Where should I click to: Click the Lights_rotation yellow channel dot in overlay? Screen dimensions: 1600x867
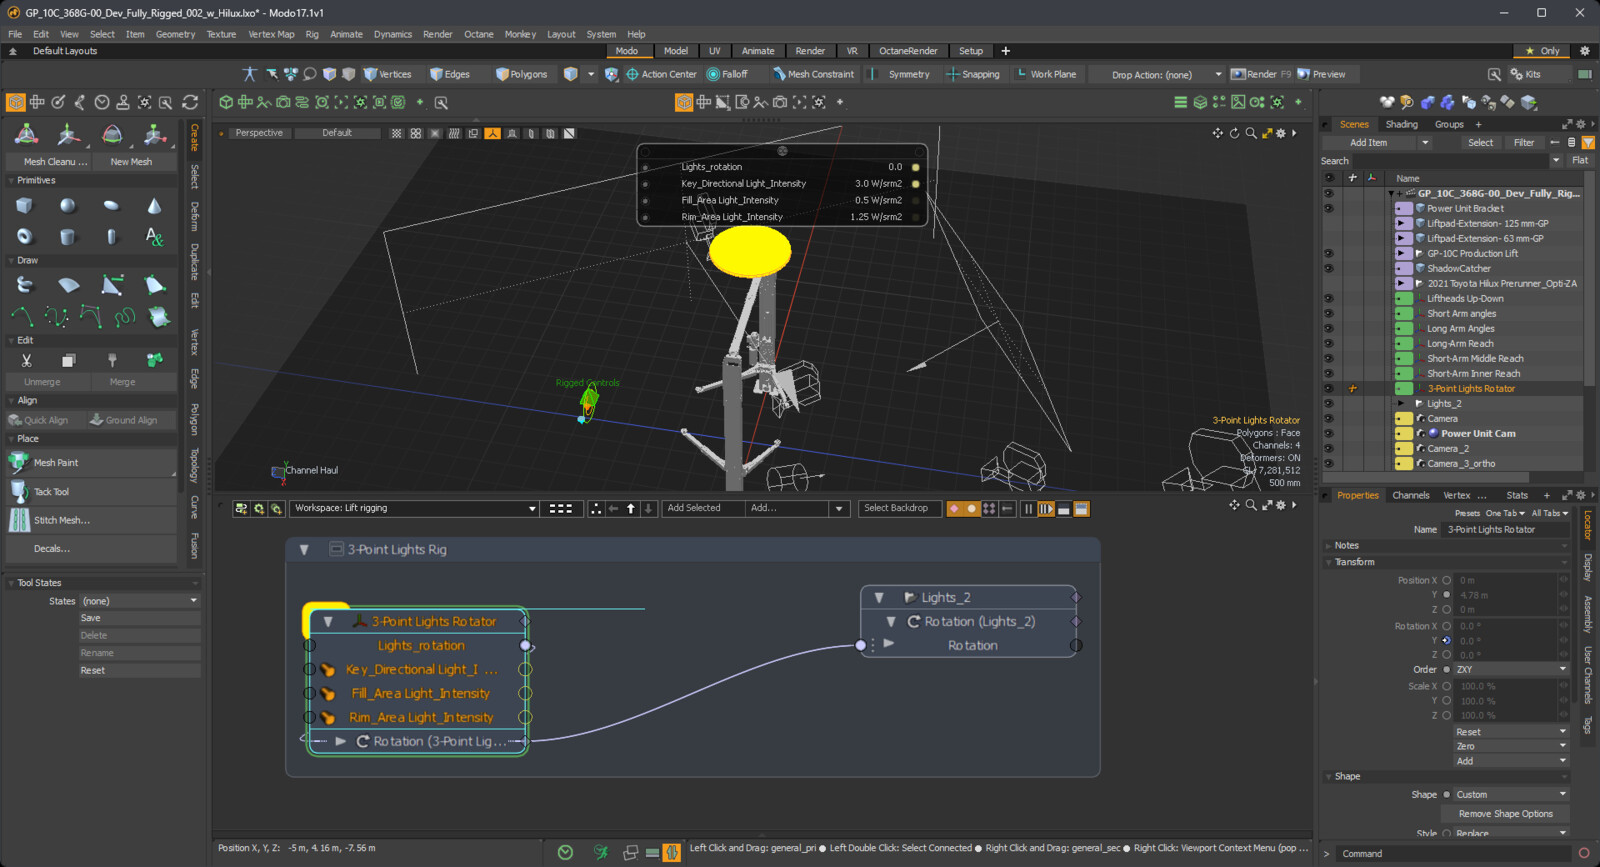[915, 167]
